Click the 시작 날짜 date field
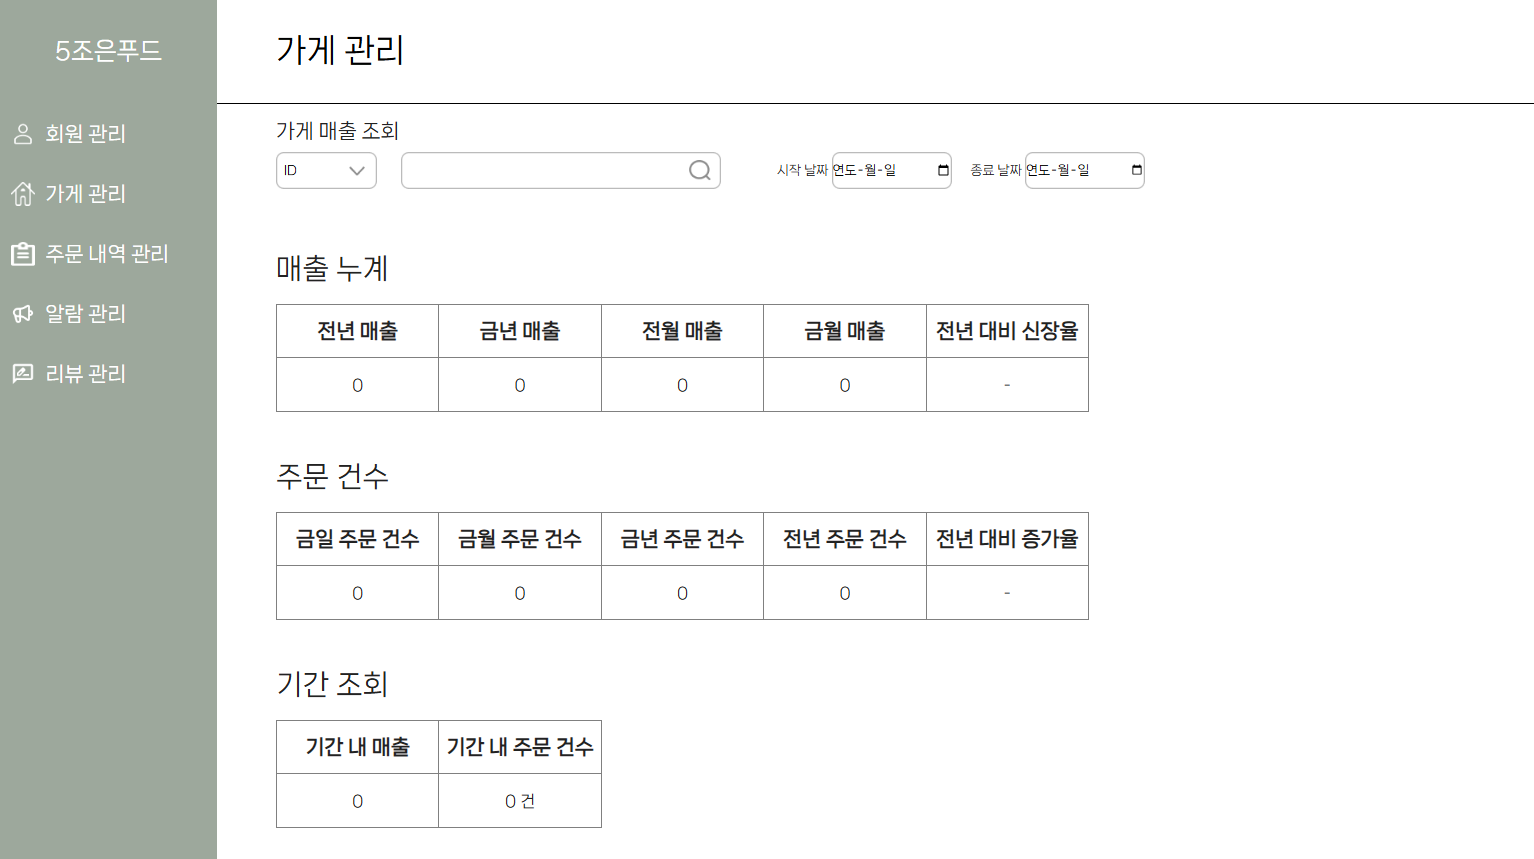The image size is (1534, 859). coord(892,170)
